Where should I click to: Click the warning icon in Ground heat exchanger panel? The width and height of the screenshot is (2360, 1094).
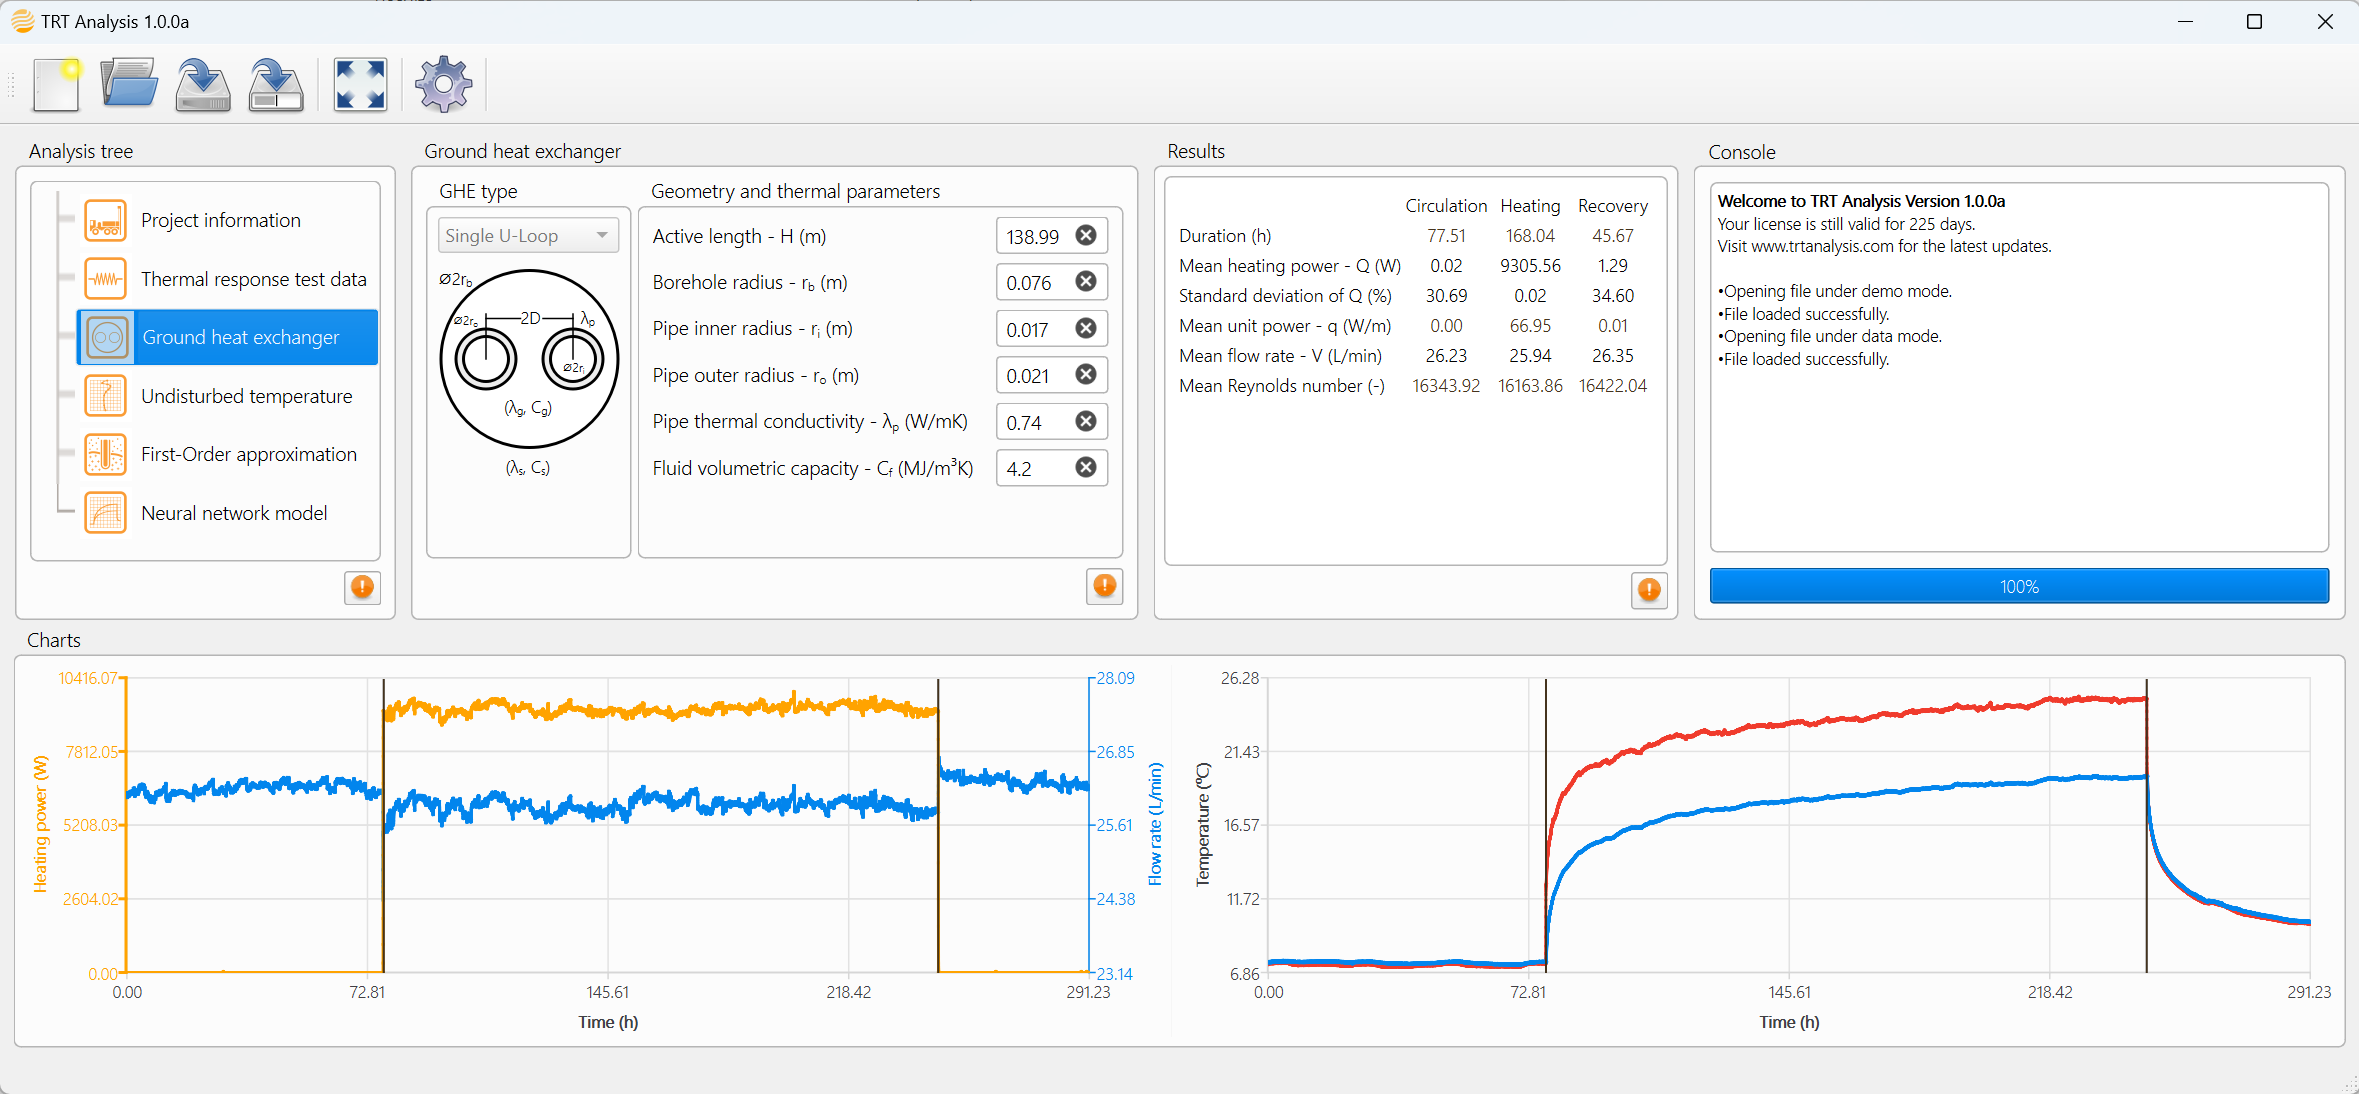[1104, 586]
